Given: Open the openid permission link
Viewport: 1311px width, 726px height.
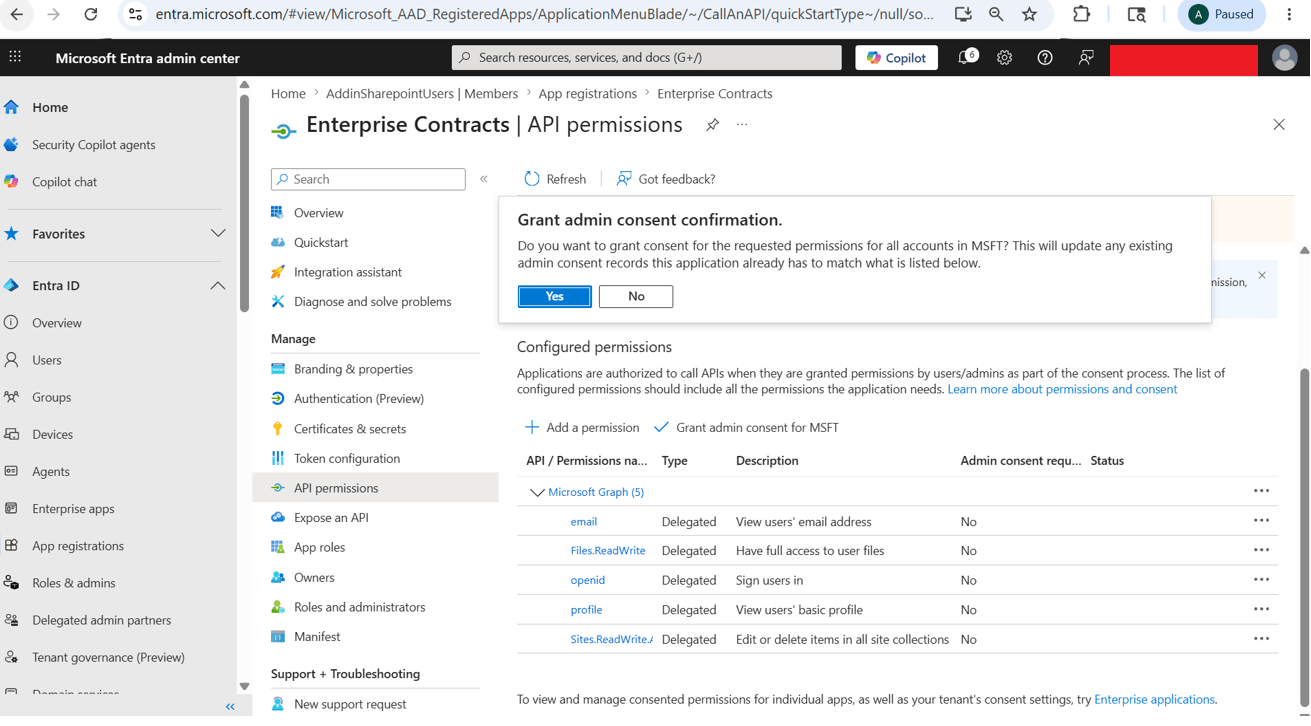Looking at the screenshot, I should (587, 580).
